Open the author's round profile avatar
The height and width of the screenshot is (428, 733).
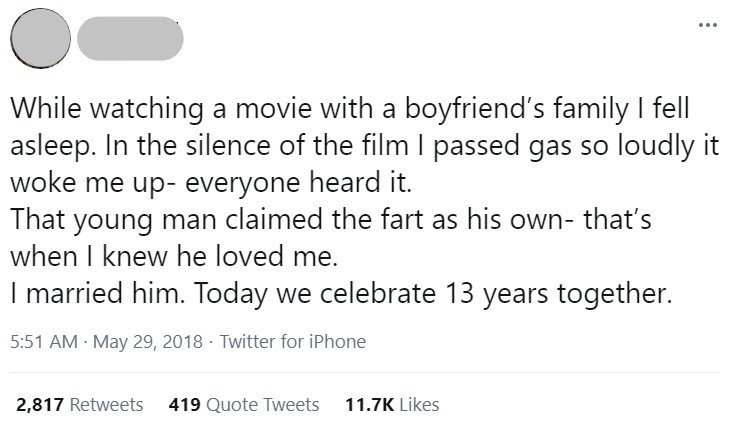(41, 38)
